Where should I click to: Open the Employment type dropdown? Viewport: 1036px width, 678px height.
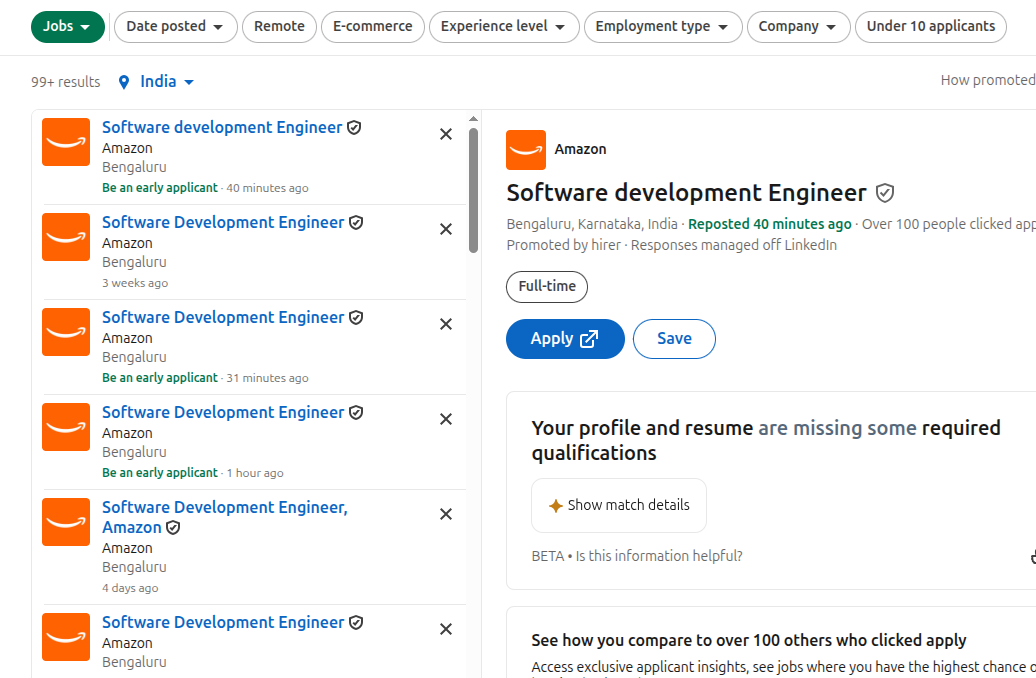pyautogui.click(x=663, y=26)
